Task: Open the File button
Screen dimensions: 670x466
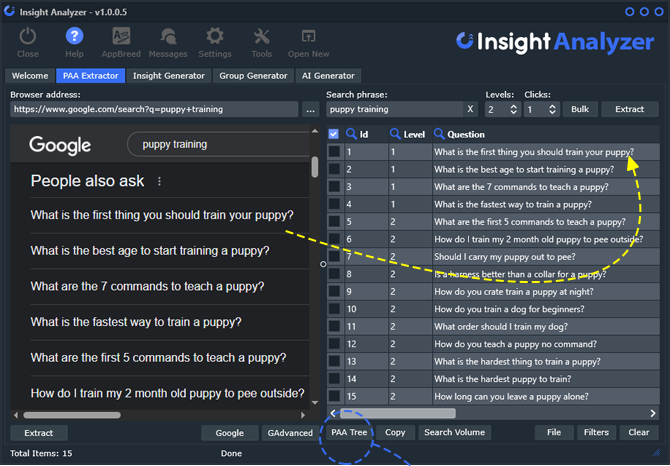Action: click(554, 432)
